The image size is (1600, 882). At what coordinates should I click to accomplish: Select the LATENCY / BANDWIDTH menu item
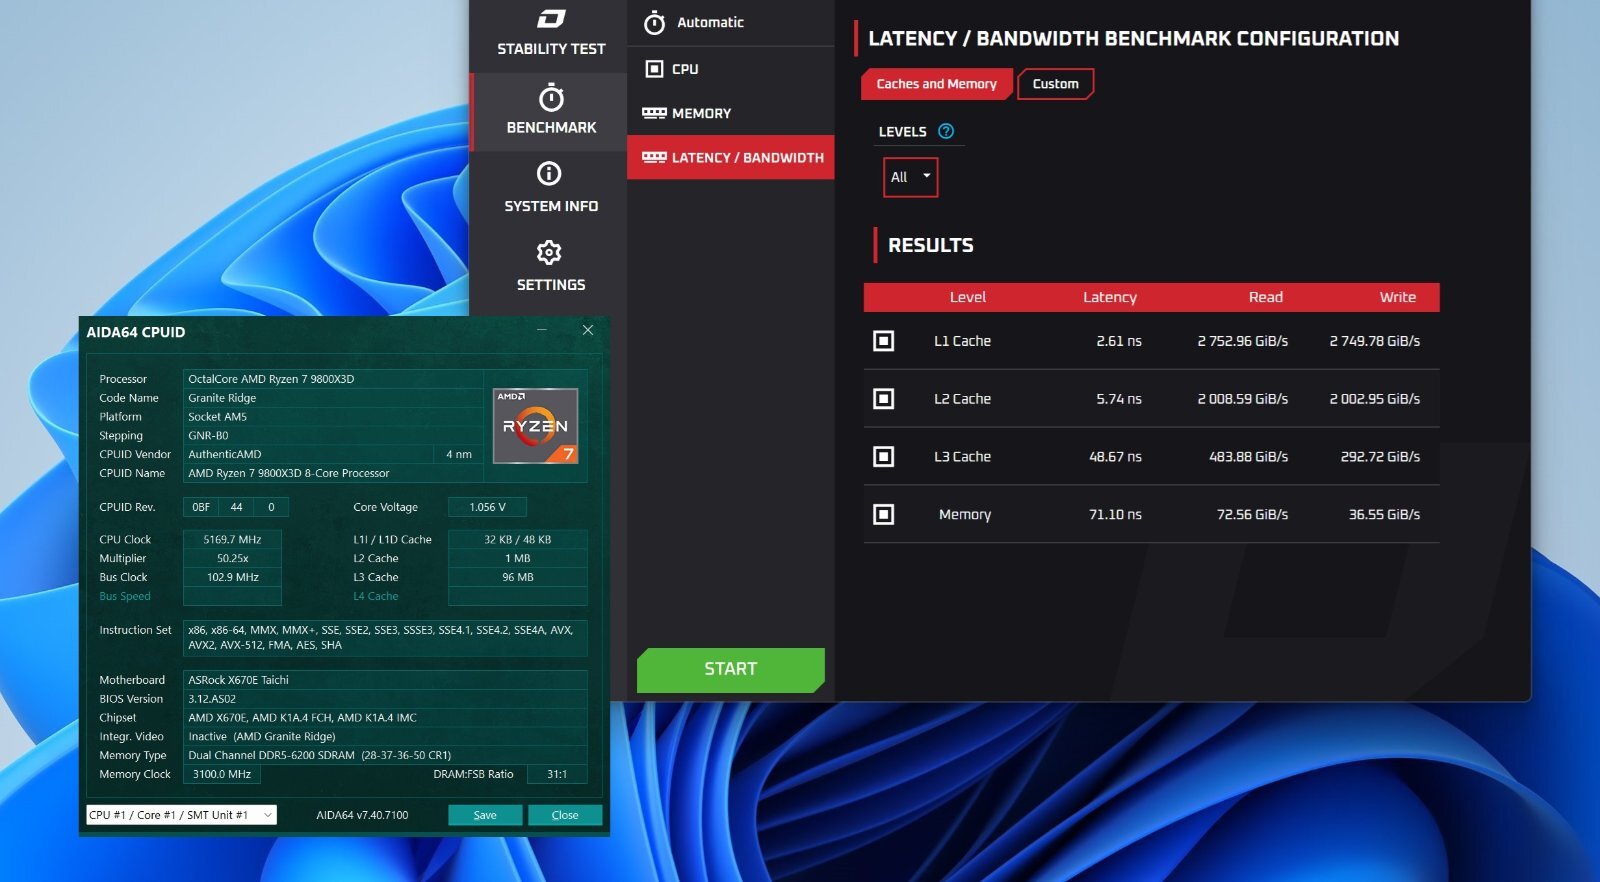[x=731, y=157]
